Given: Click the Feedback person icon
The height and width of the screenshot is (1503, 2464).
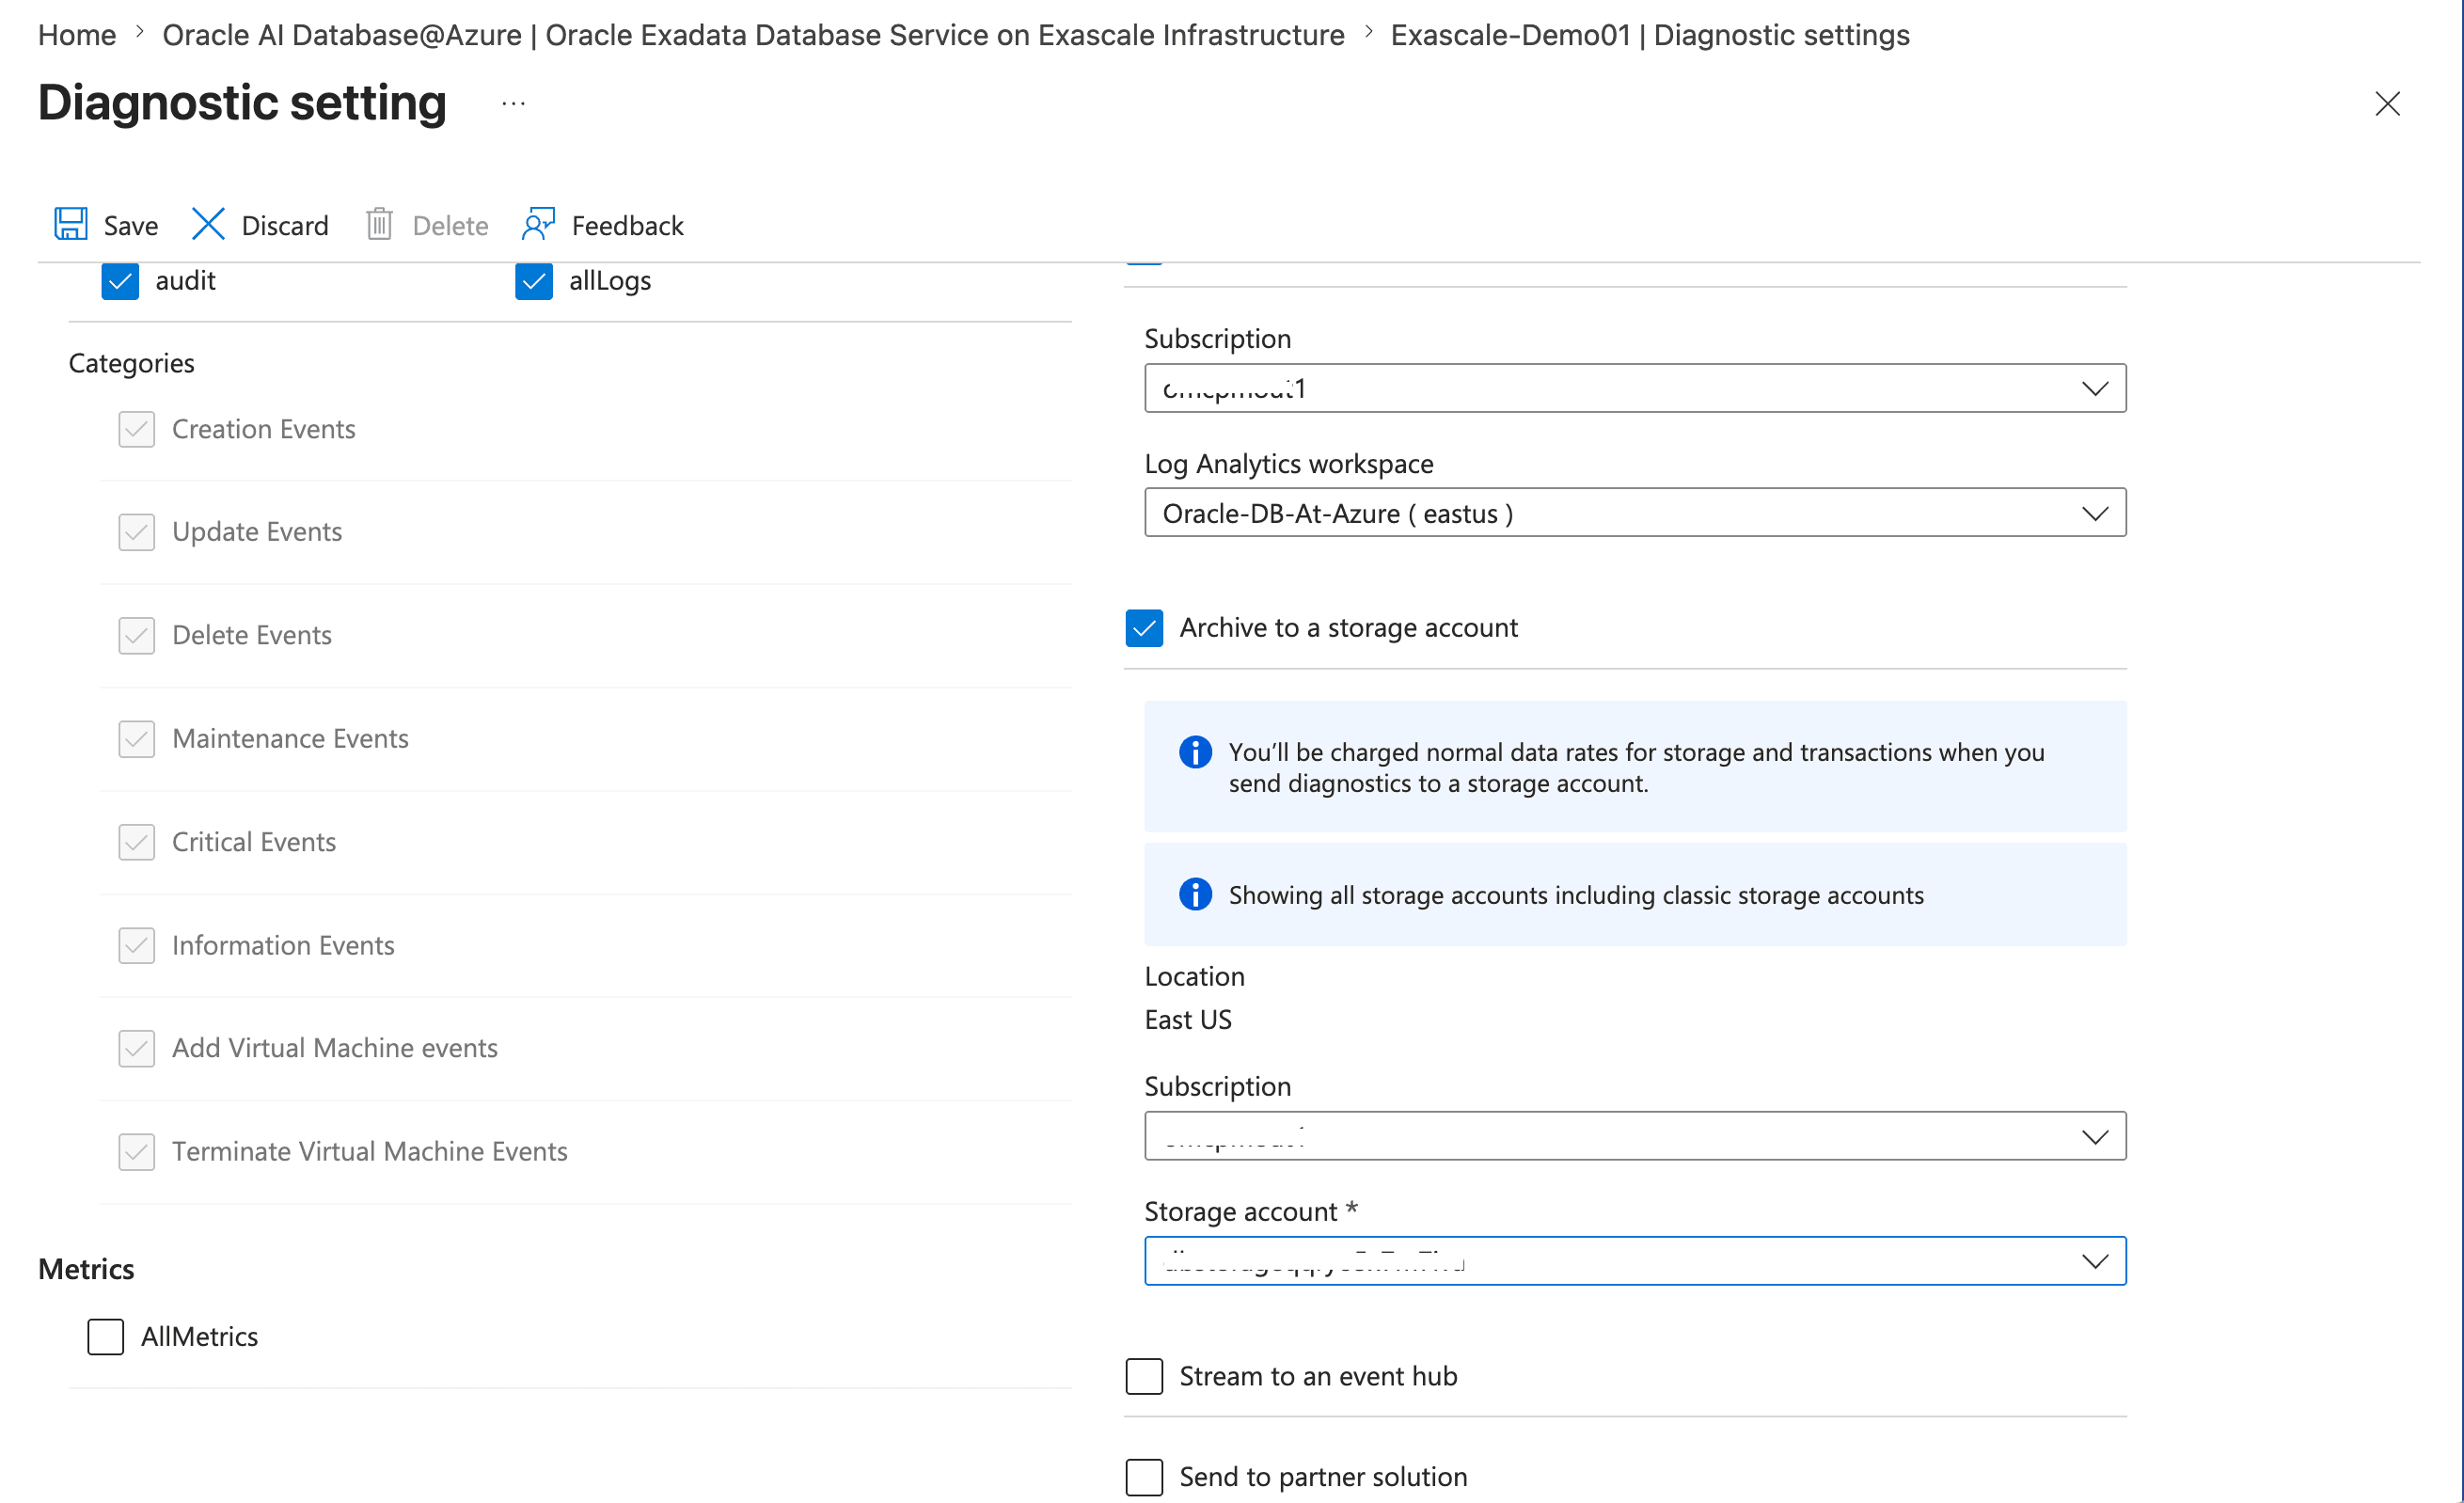Looking at the screenshot, I should coord(538,225).
